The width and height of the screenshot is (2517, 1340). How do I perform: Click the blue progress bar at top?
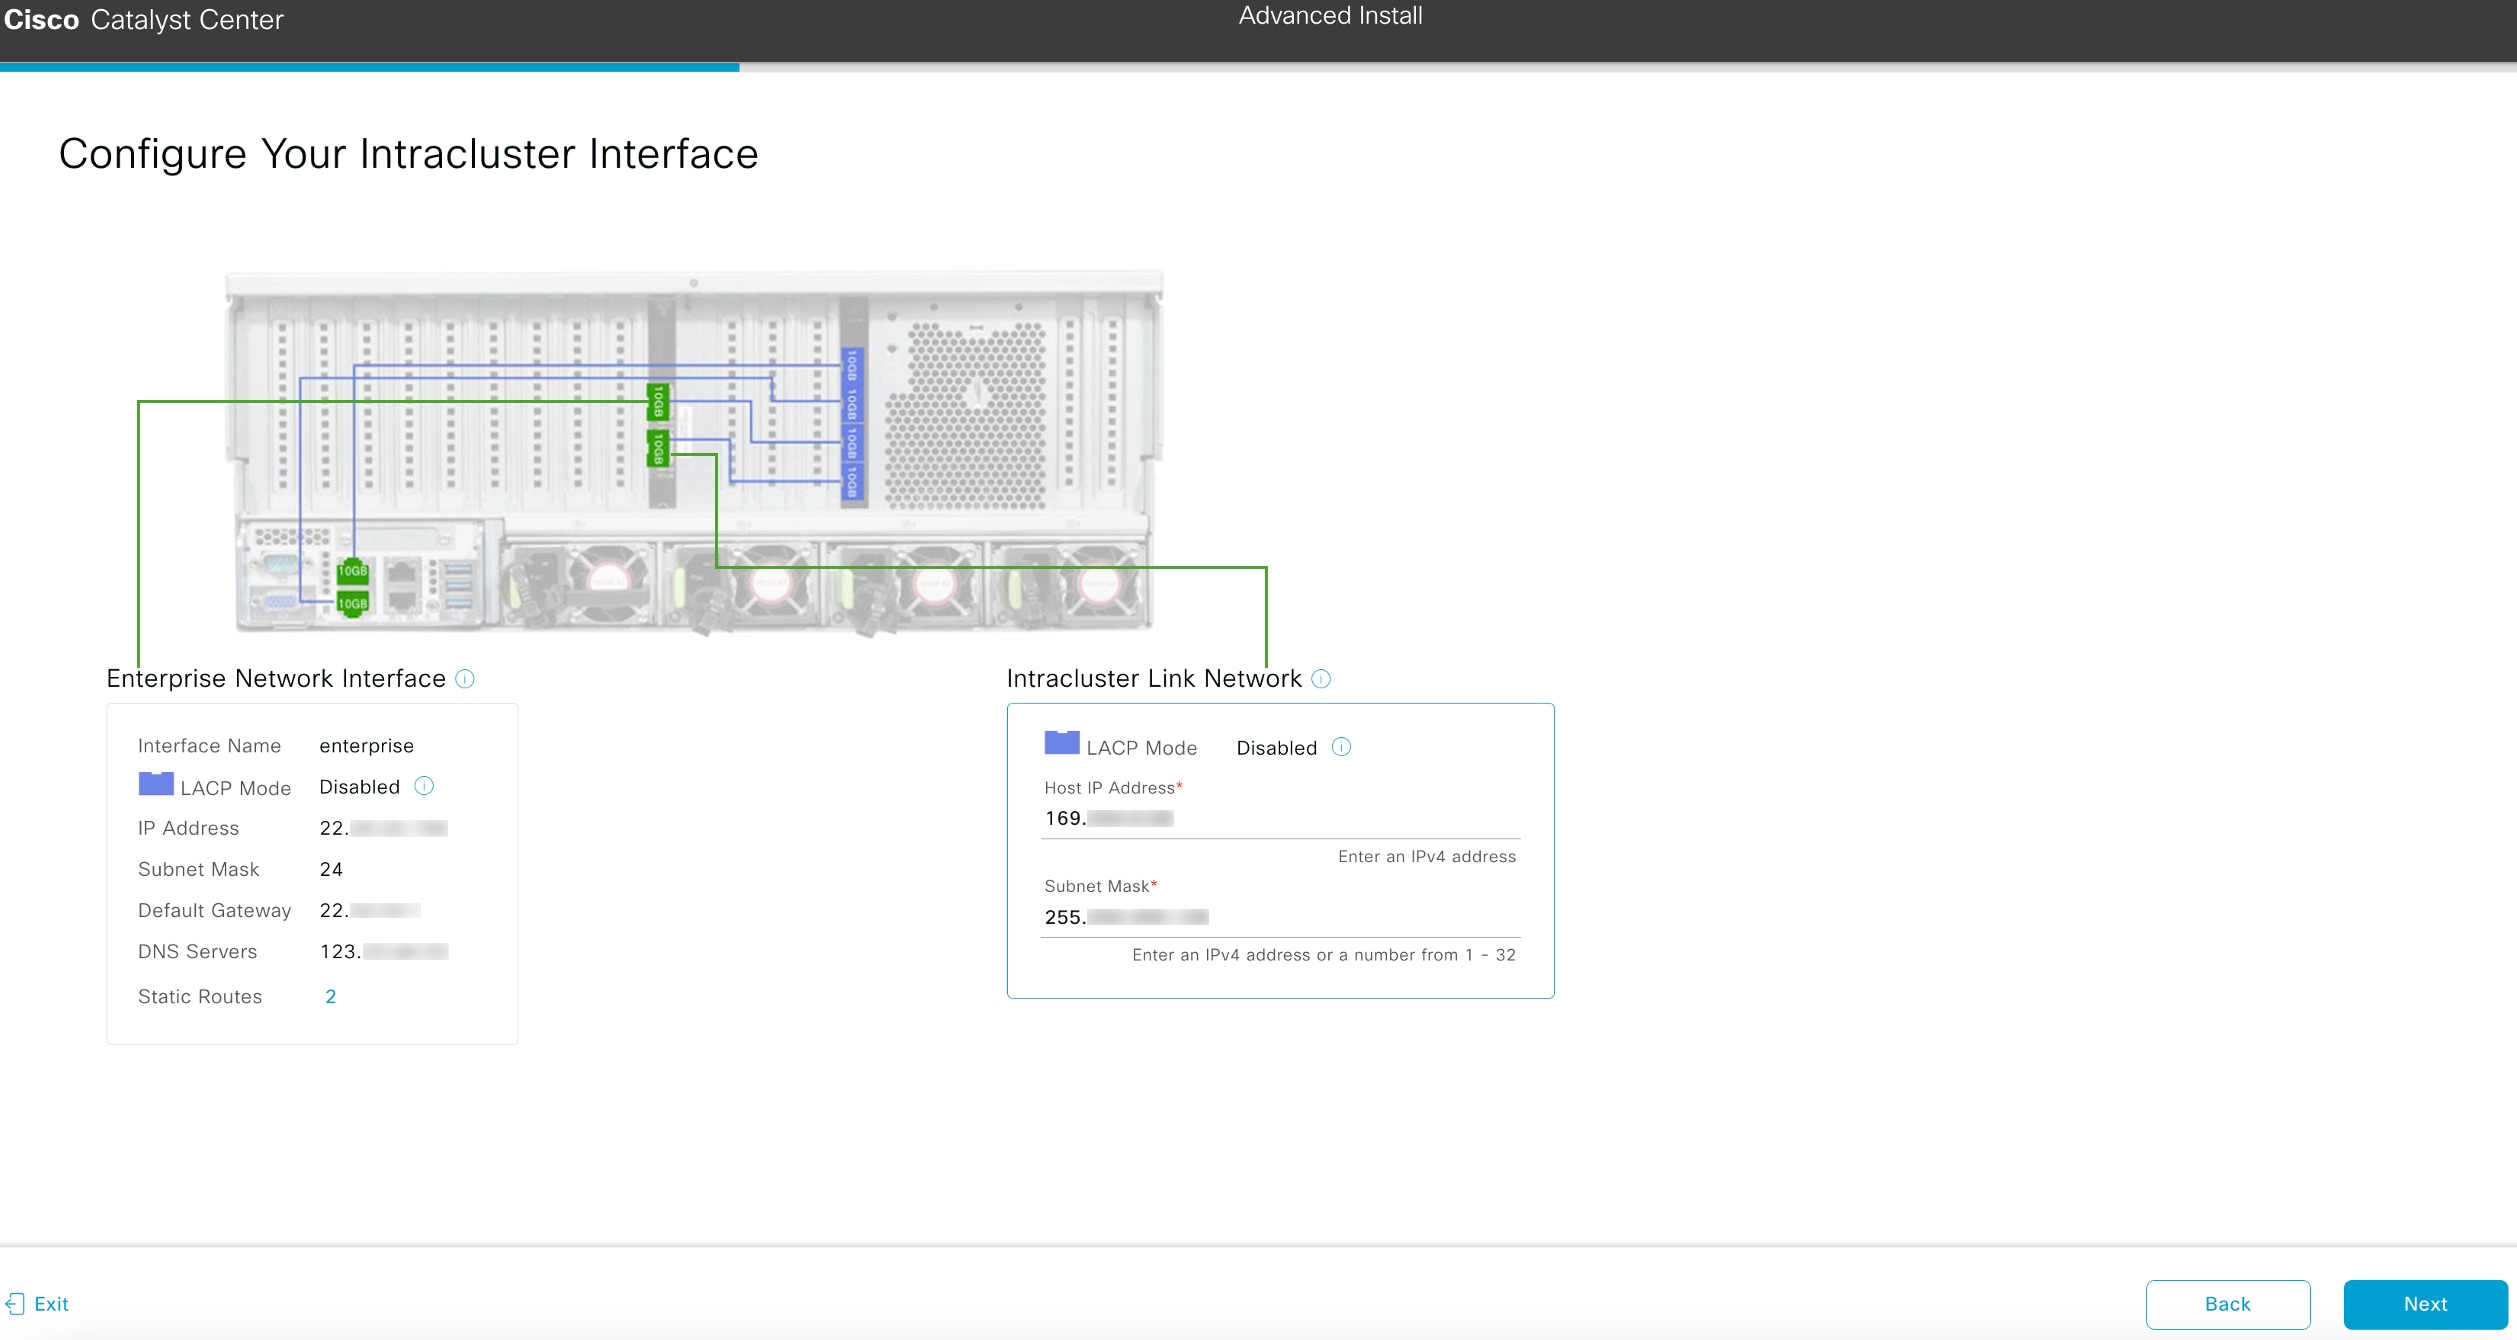point(370,68)
